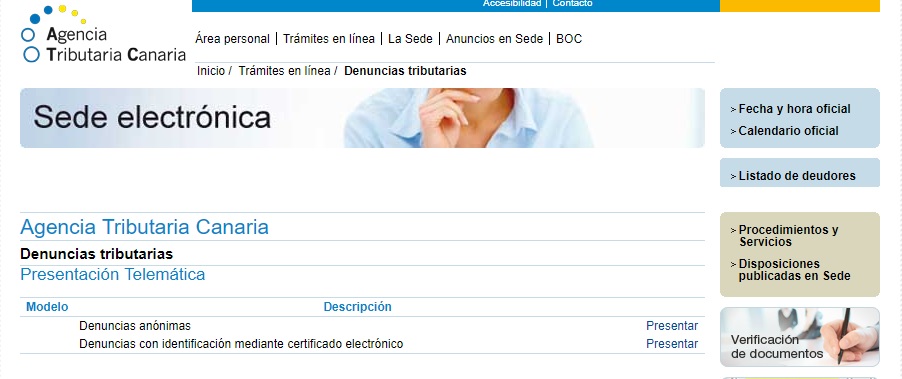Open the Contacto link in top bar
The width and height of the screenshot is (902, 379).
pos(572,3)
